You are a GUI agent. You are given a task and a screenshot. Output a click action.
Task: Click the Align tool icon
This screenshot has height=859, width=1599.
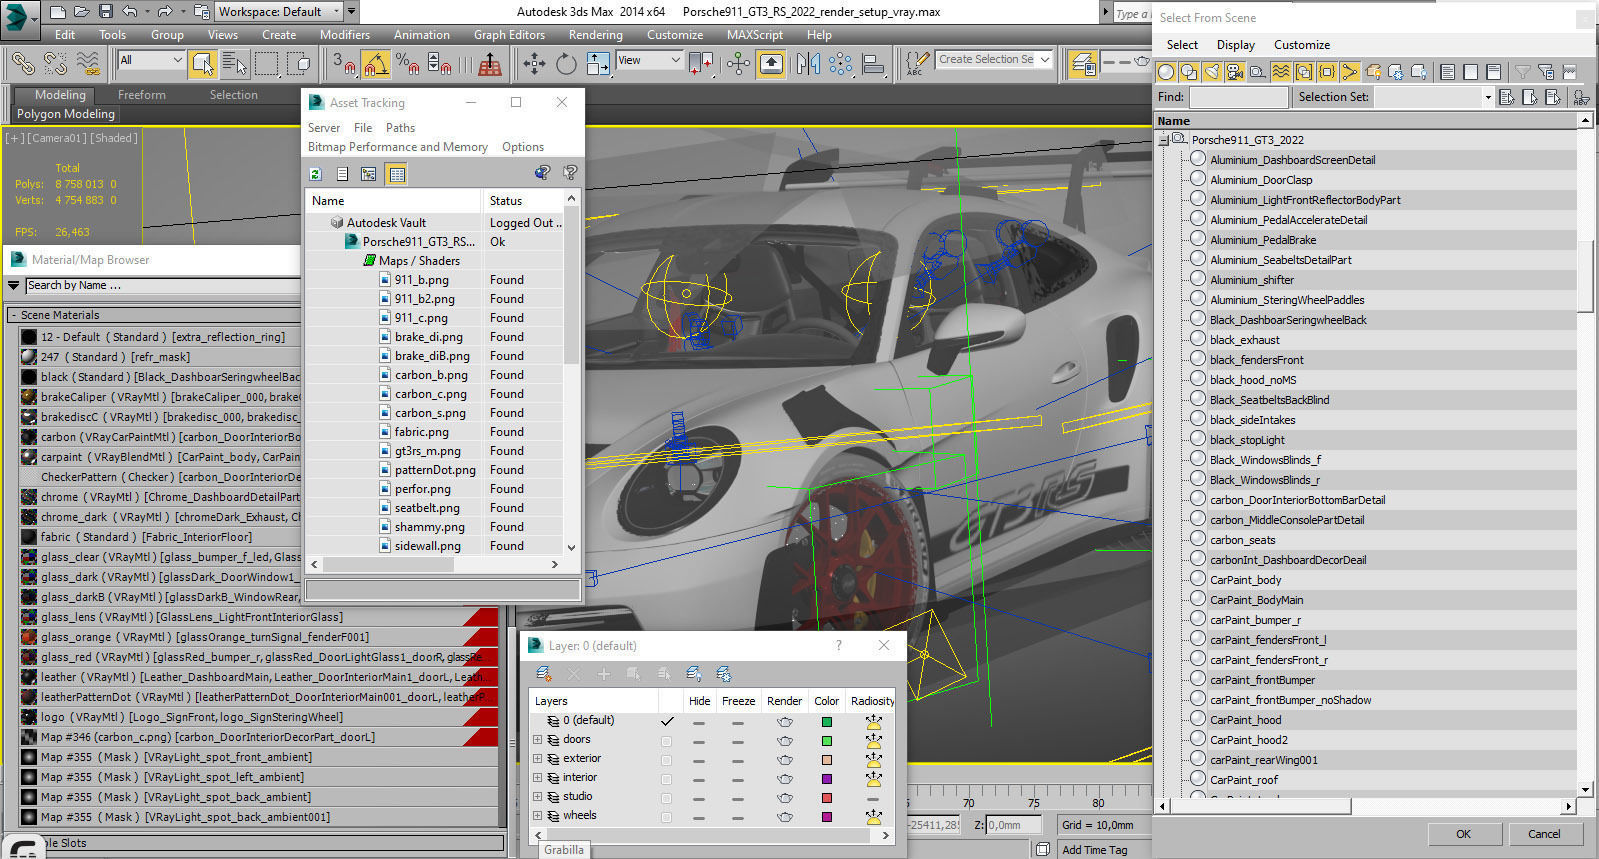(874, 64)
